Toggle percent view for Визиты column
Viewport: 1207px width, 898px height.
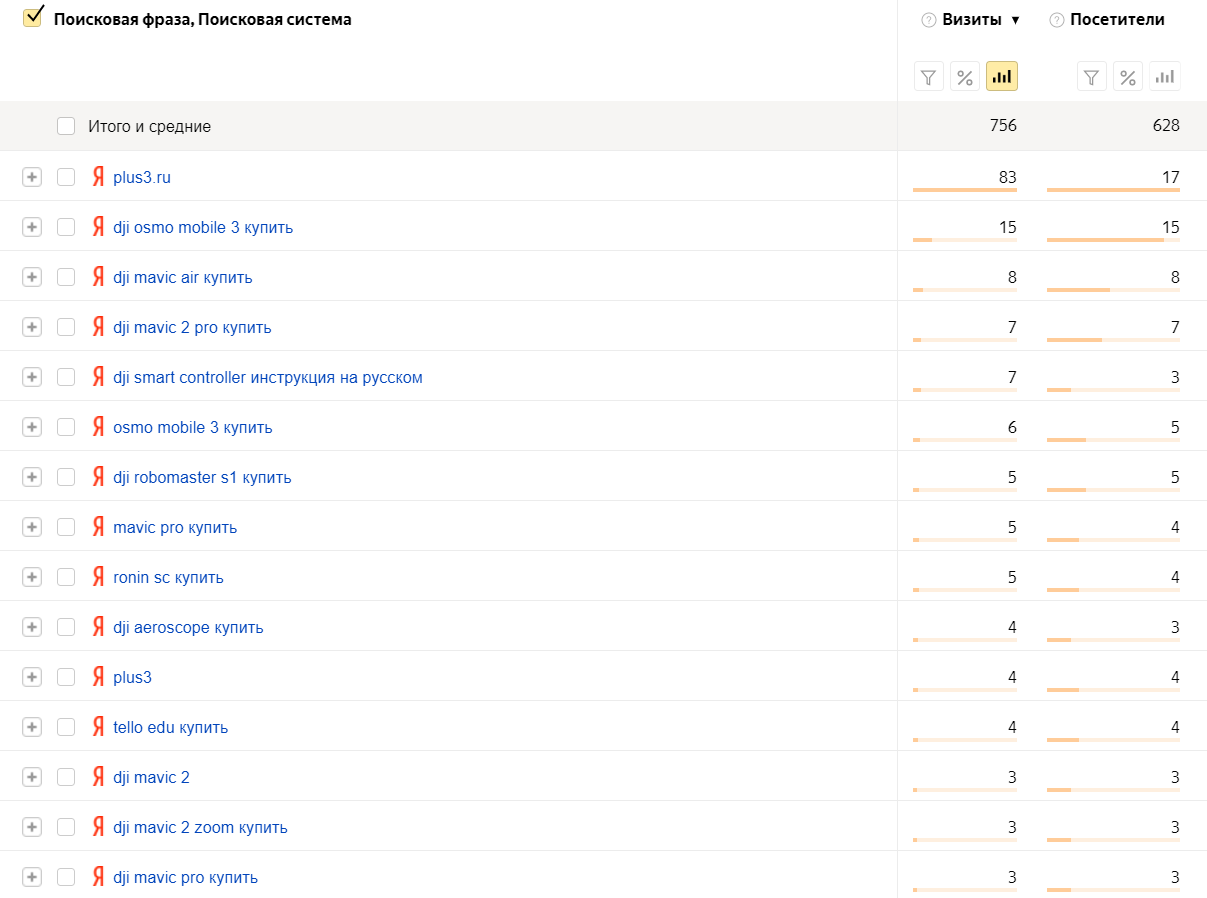point(965,77)
